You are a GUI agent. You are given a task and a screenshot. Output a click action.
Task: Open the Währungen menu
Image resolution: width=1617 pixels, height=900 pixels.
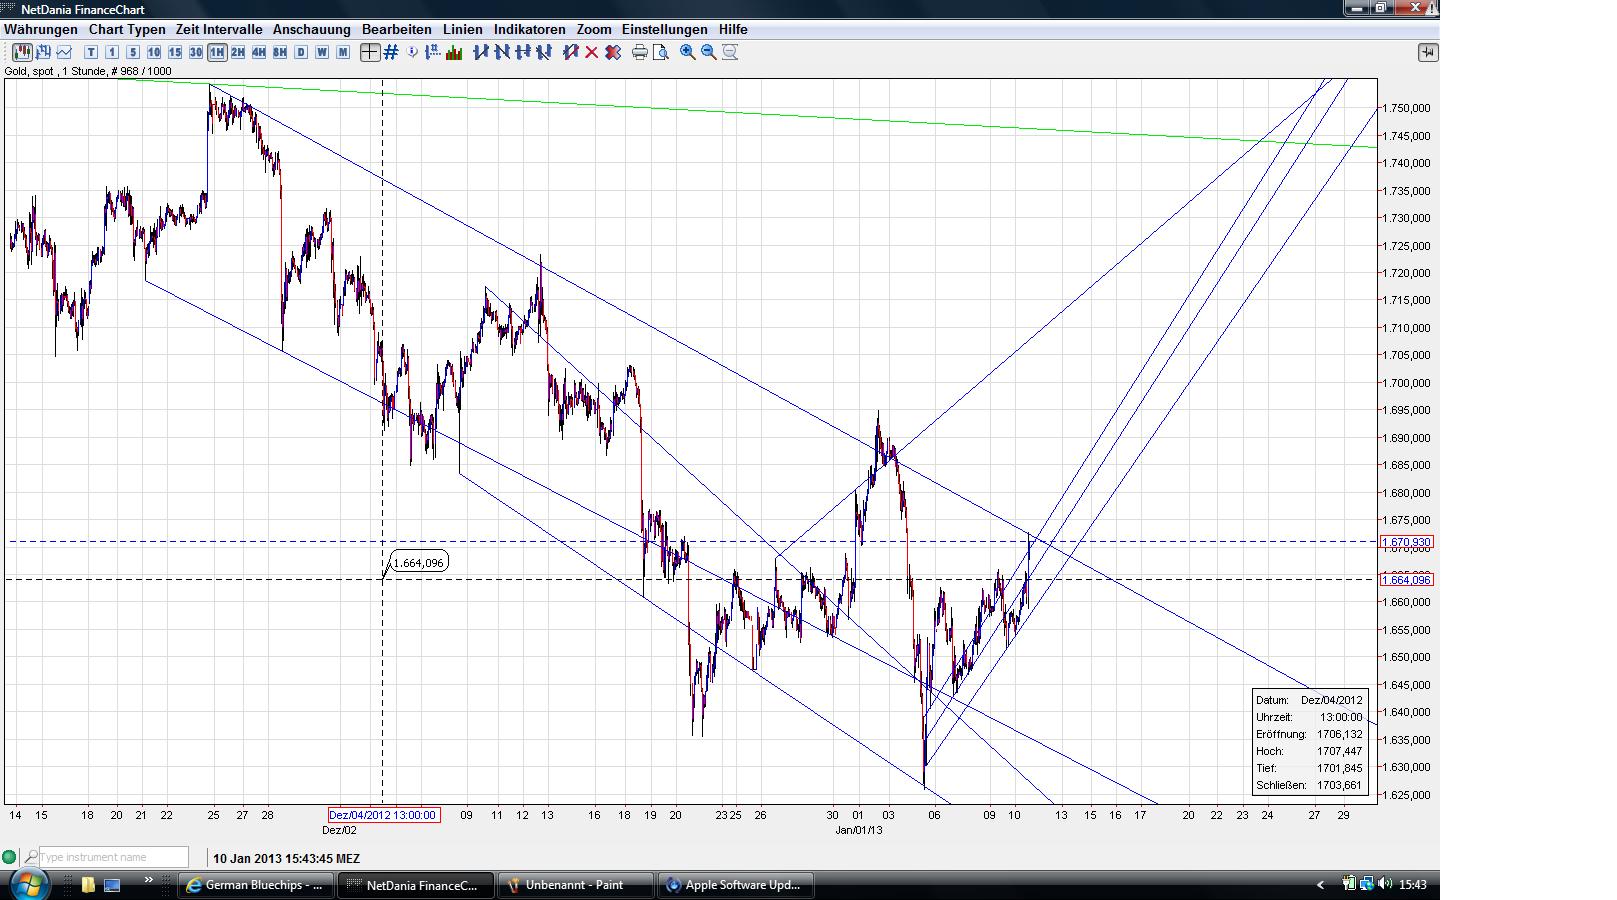[39, 29]
